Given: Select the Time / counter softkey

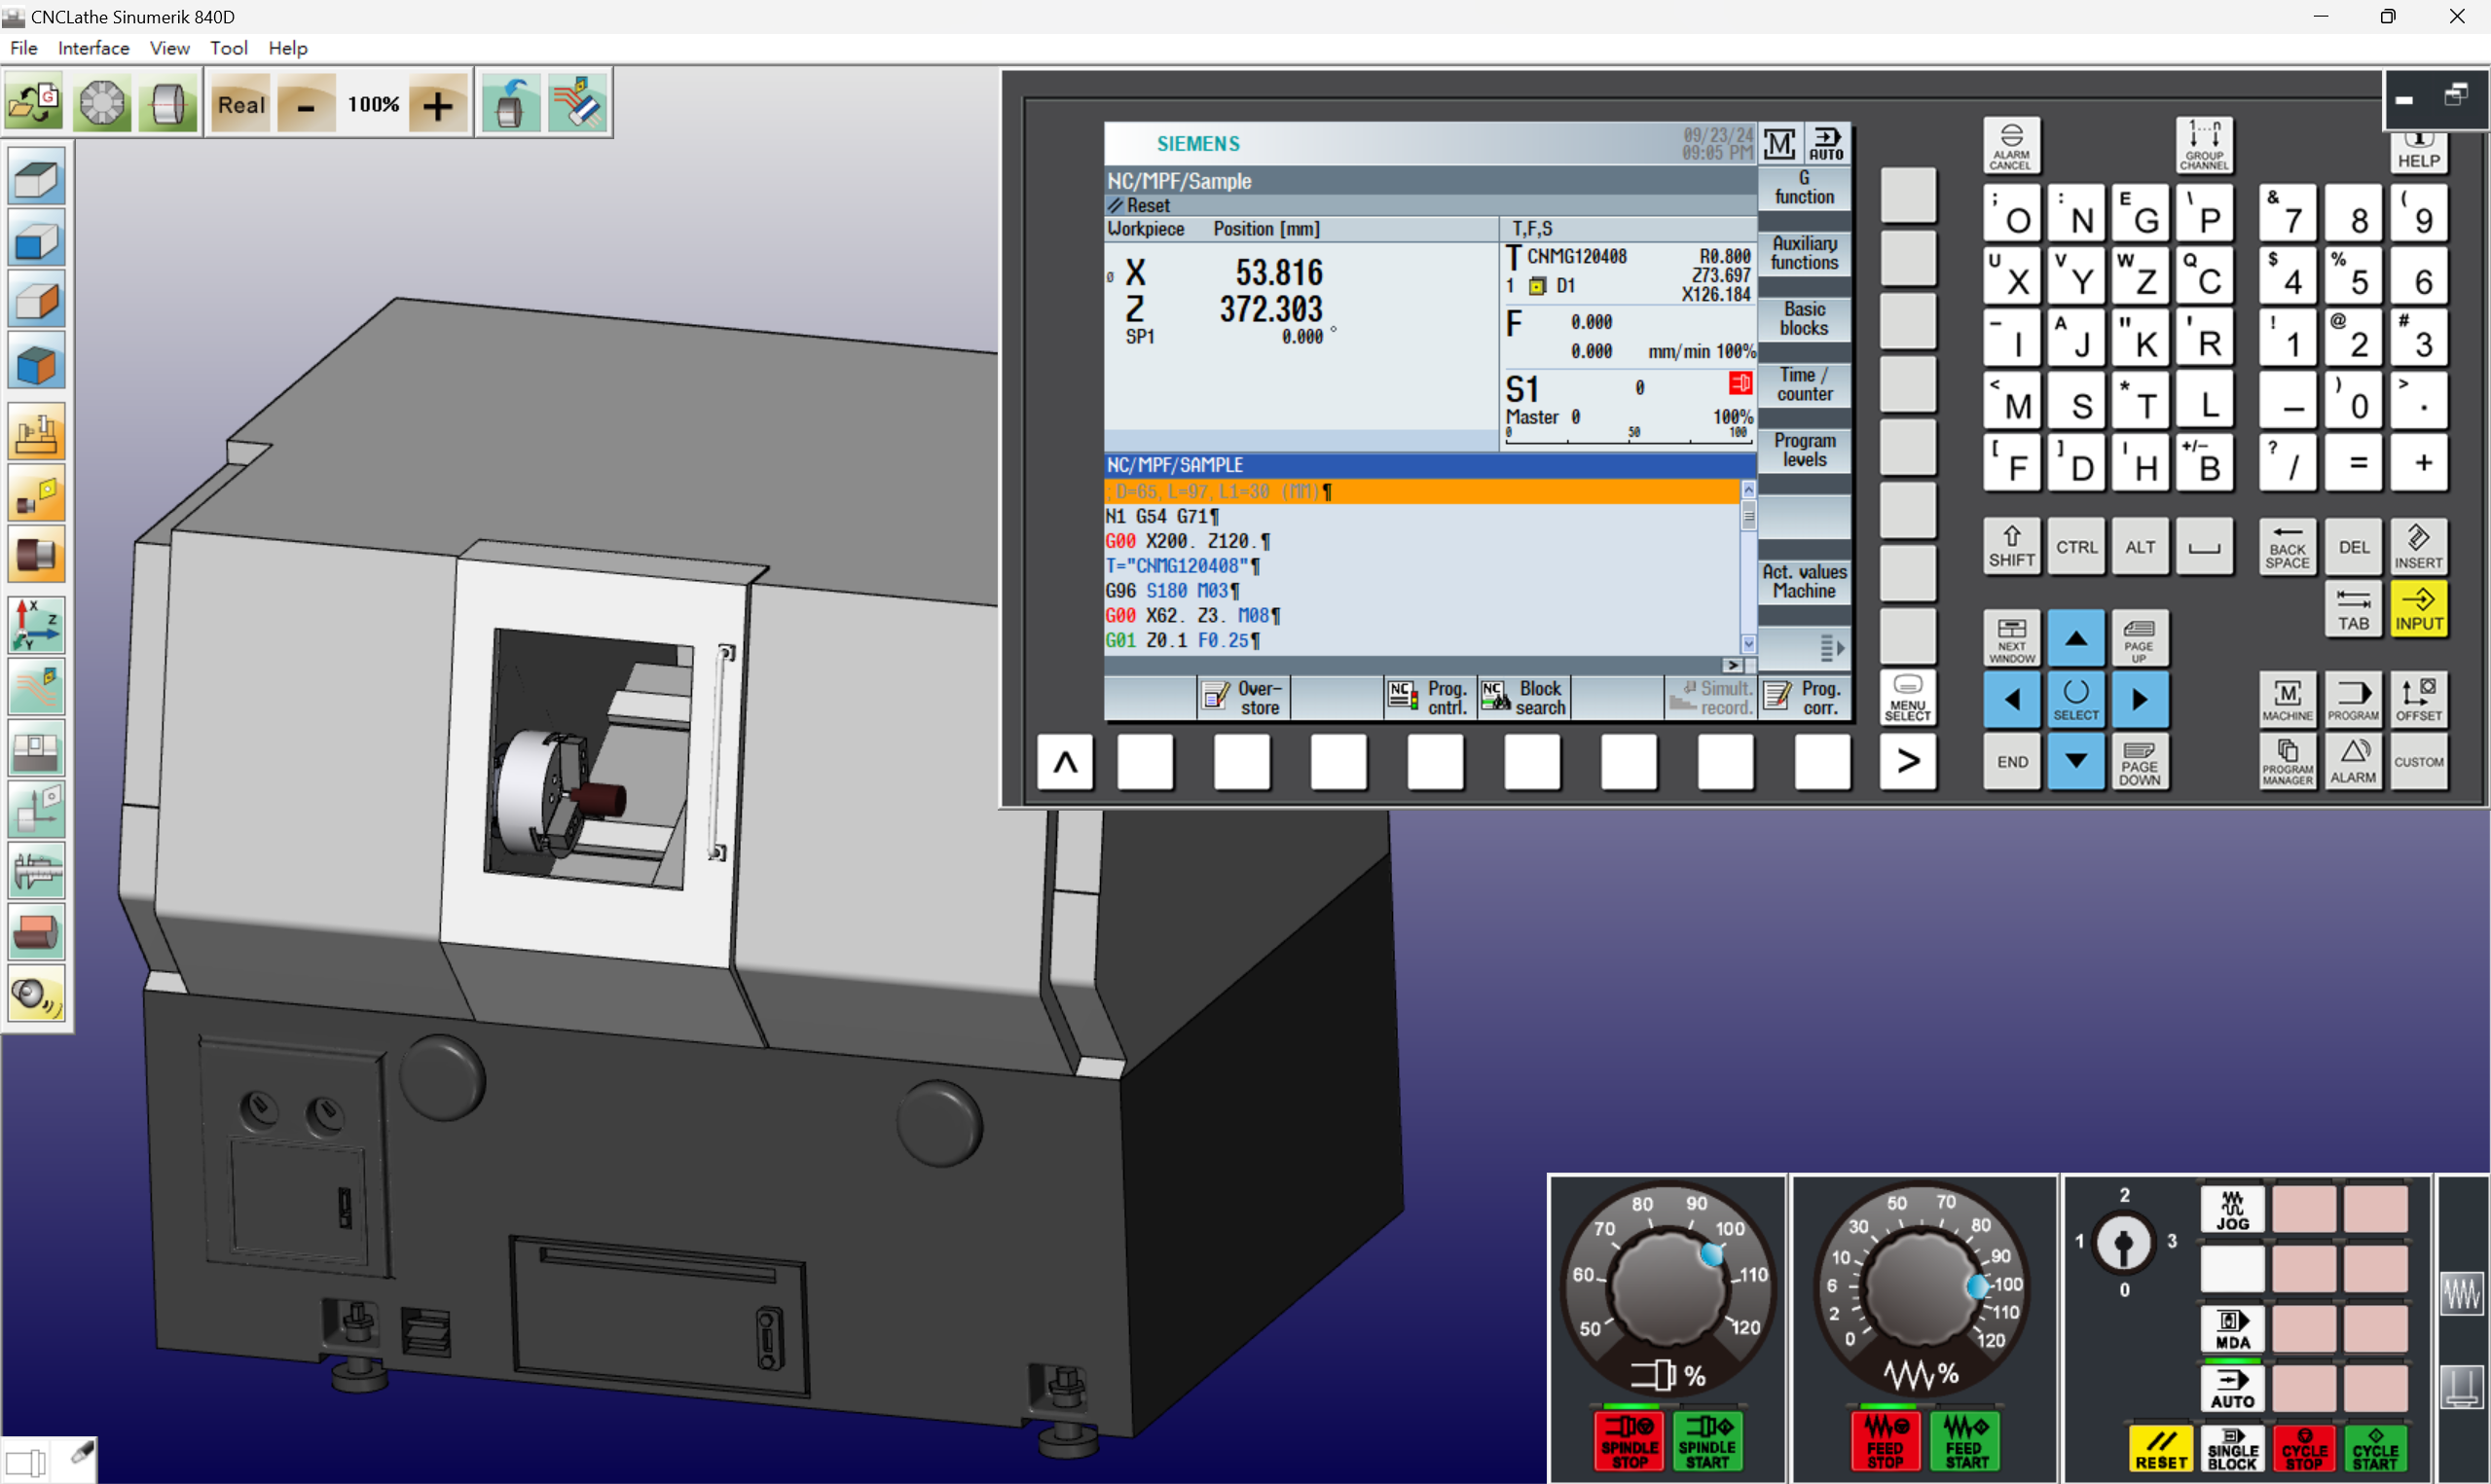Looking at the screenshot, I should tap(1804, 384).
